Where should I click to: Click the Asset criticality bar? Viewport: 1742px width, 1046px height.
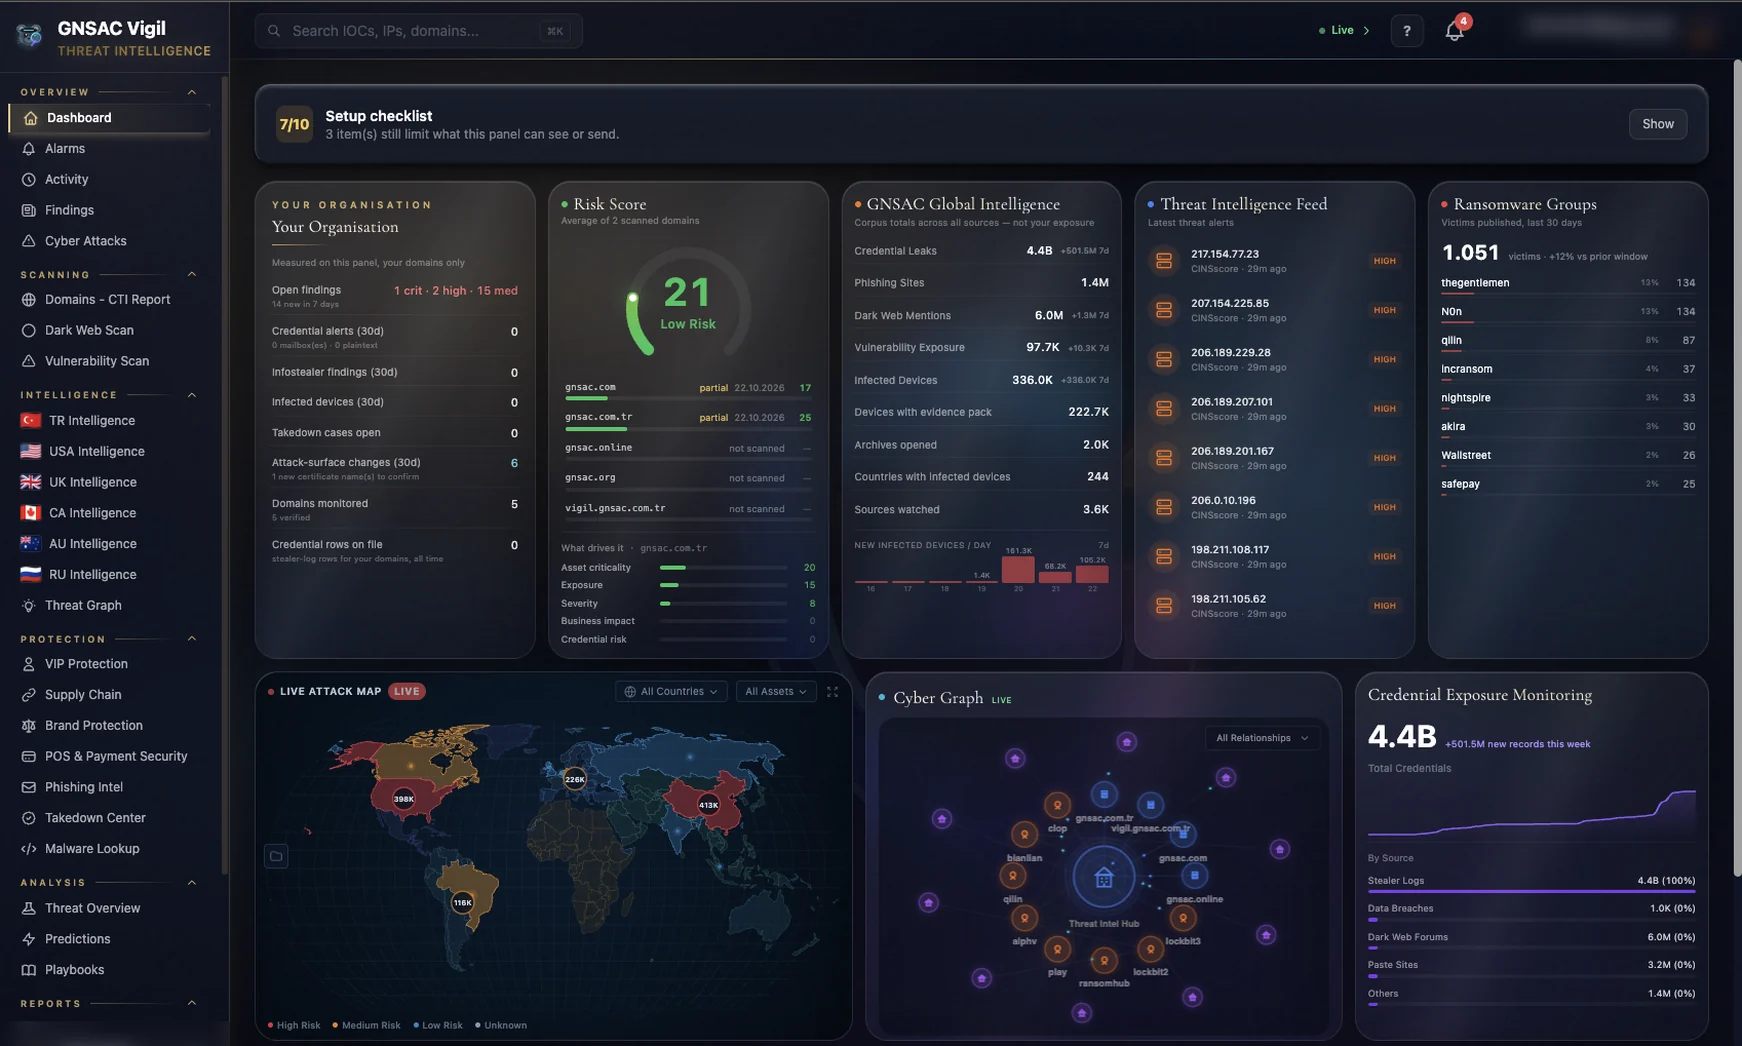722,568
